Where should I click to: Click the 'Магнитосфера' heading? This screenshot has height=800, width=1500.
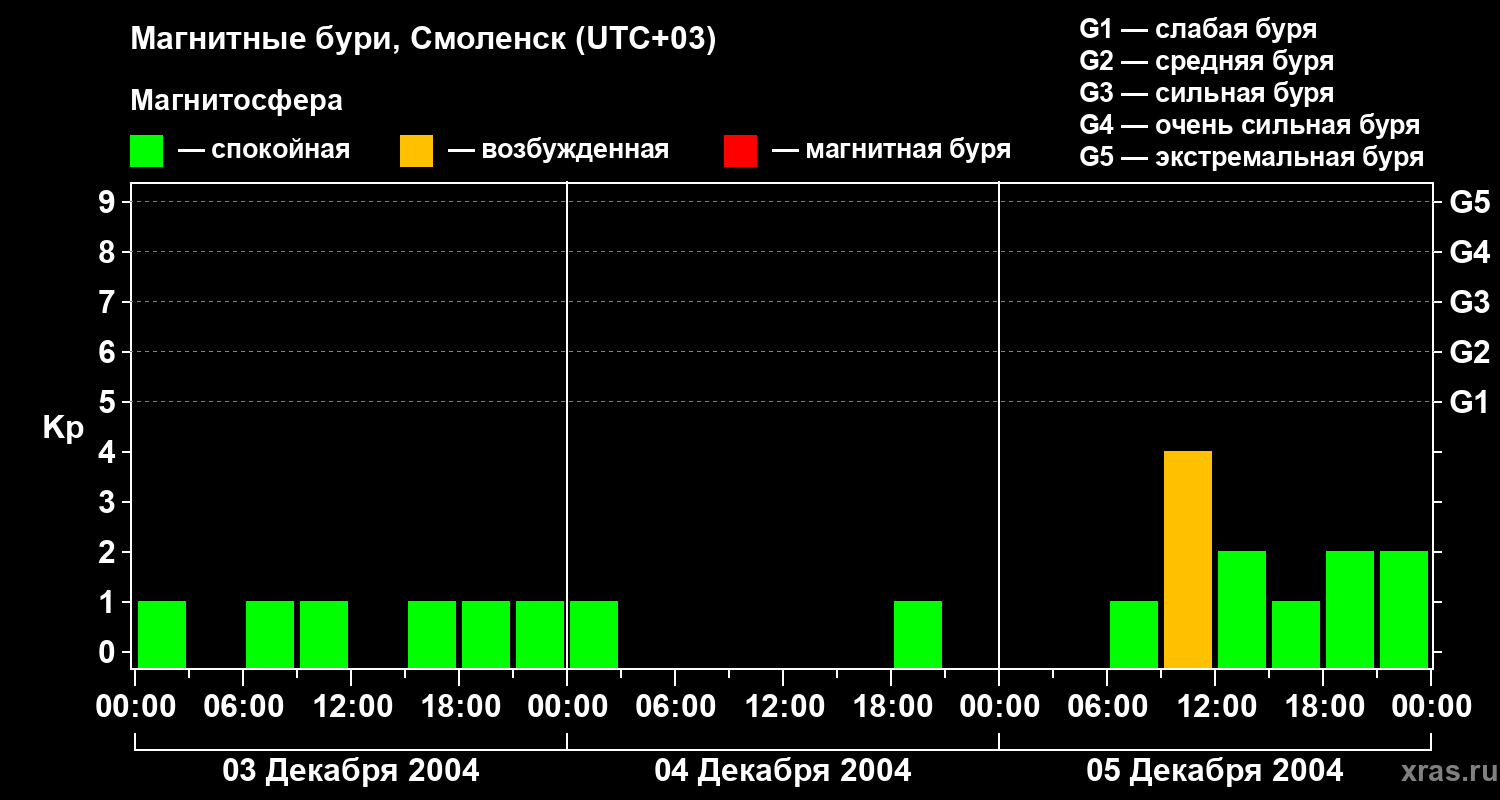pyautogui.click(x=236, y=101)
